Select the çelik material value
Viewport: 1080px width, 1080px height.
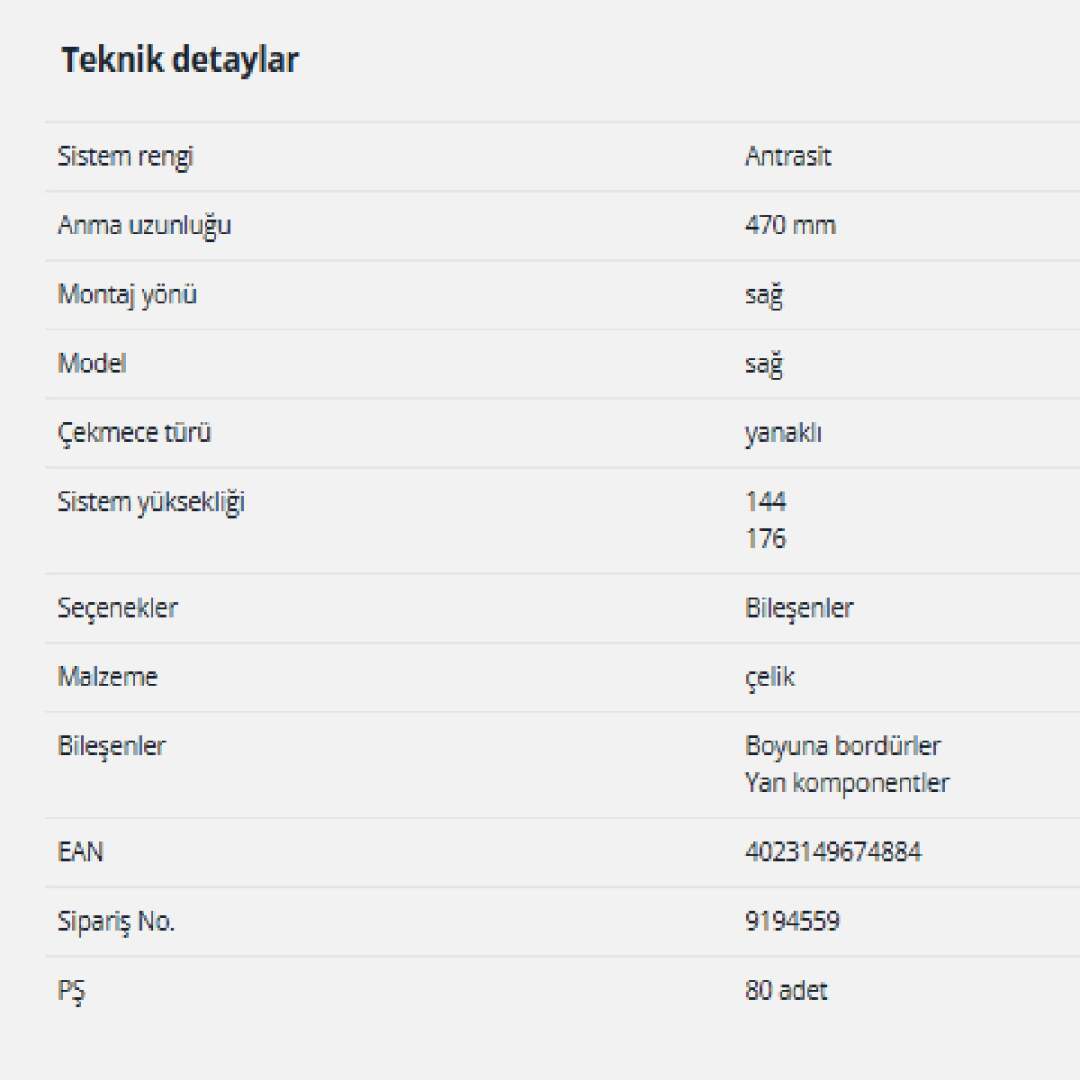770,677
